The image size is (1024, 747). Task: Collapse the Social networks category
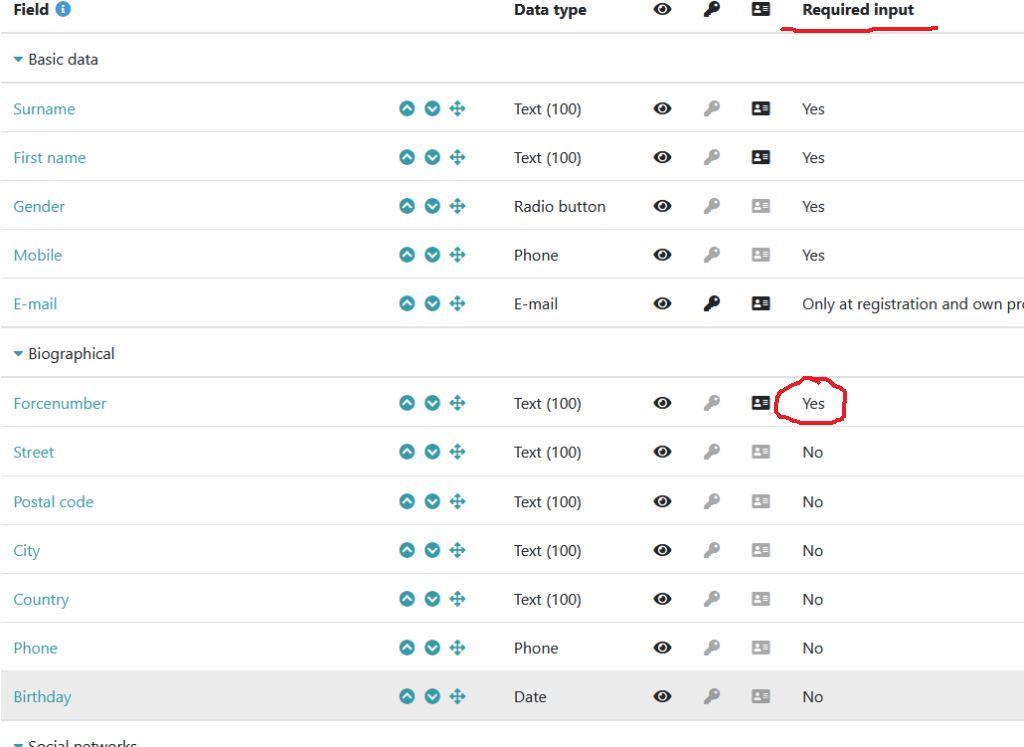tap(18, 743)
